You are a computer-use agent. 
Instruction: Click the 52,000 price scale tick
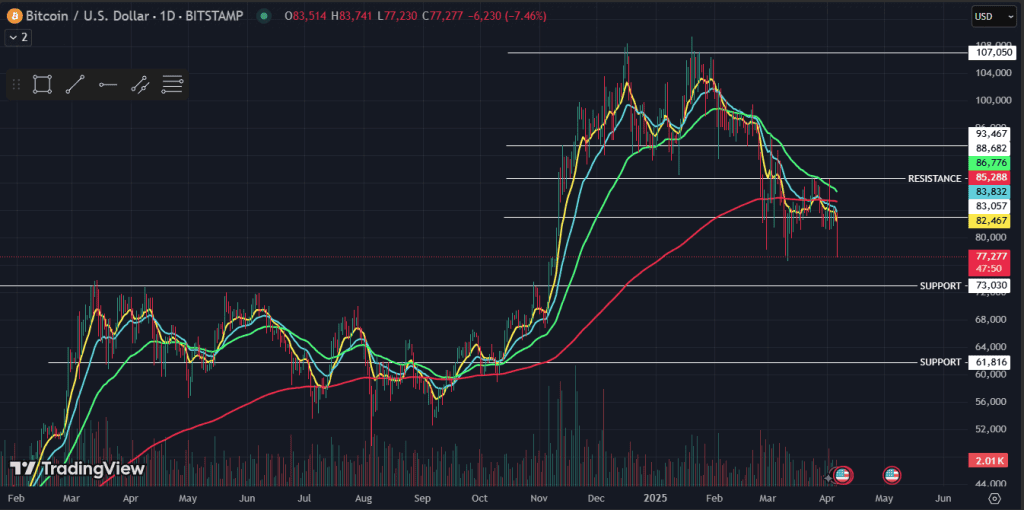click(991, 430)
